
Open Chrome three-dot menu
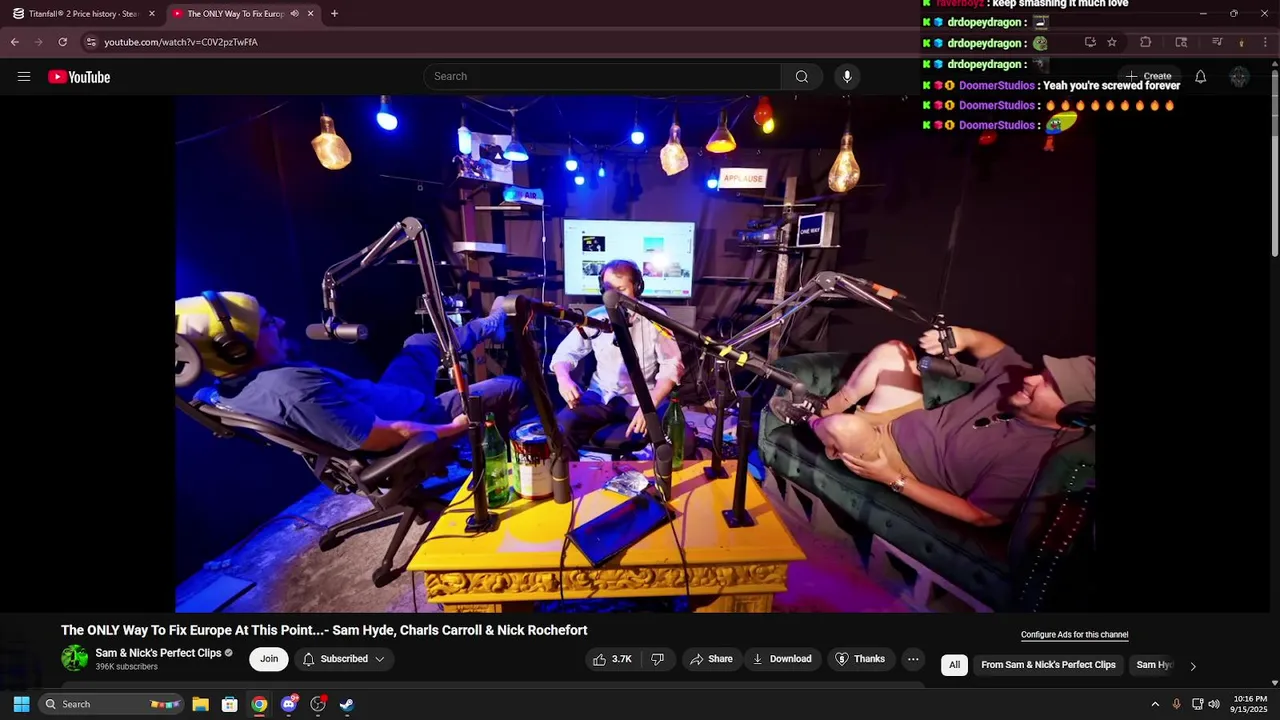click(x=1266, y=42)
